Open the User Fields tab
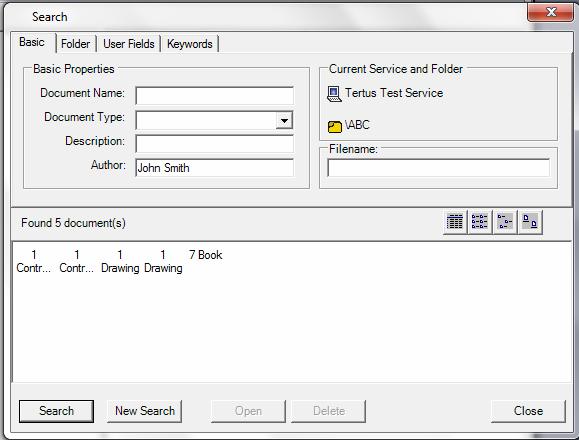The width and height of the screenshot is (579, 440). point(129,44)
